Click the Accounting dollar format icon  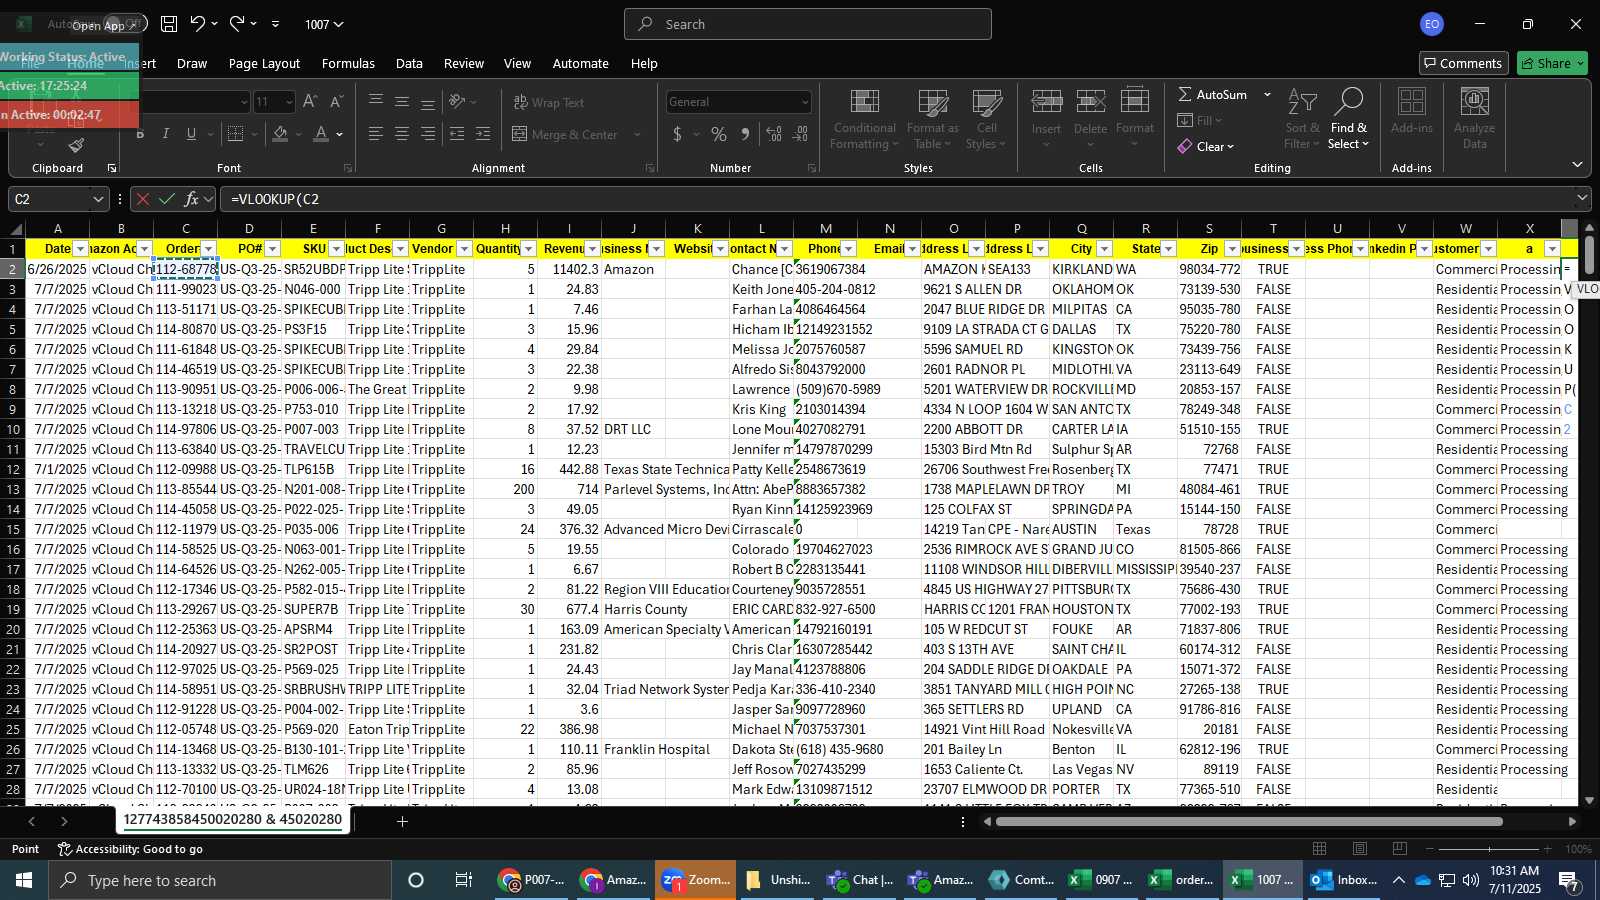678,134
